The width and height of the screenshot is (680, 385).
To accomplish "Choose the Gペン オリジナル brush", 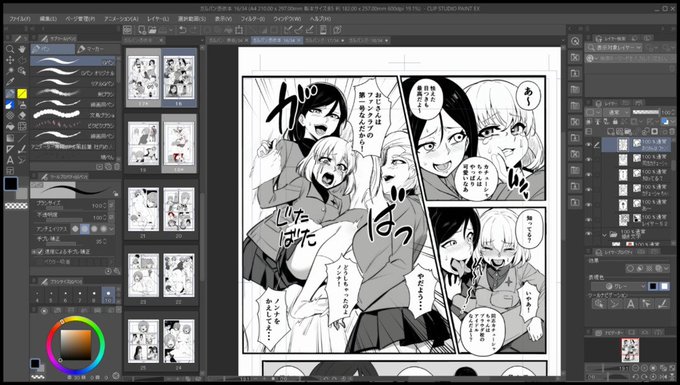I will coord(73,73).
